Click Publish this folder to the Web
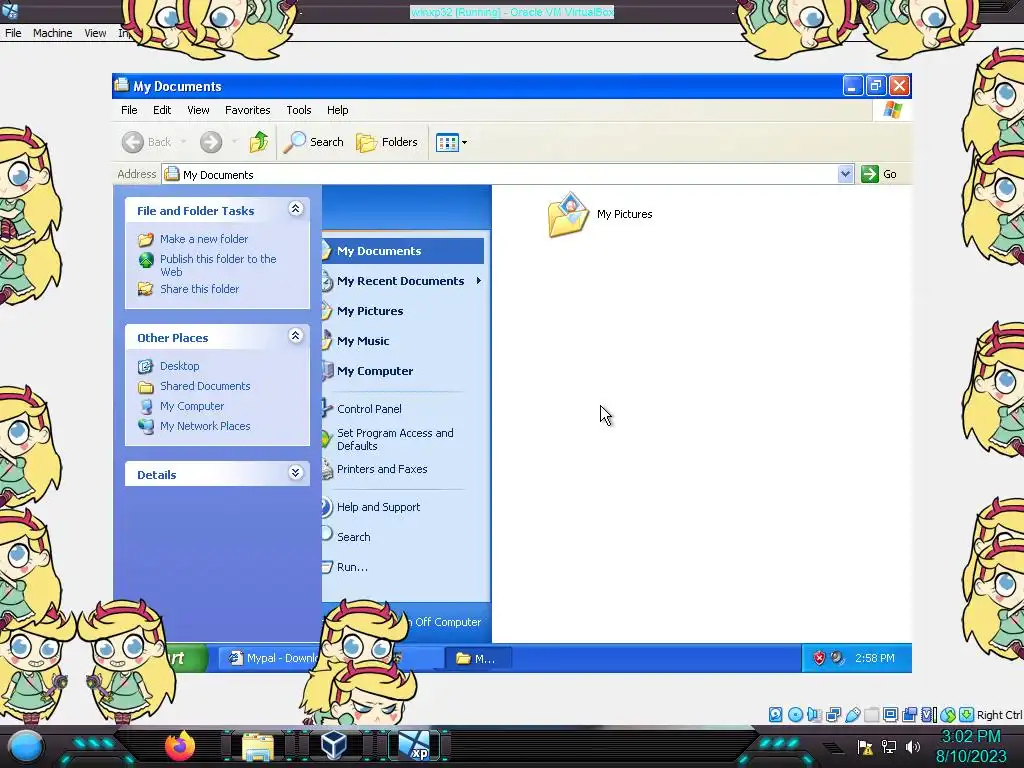The width and height of the screenshot is (1024, 768). [218, 265]
